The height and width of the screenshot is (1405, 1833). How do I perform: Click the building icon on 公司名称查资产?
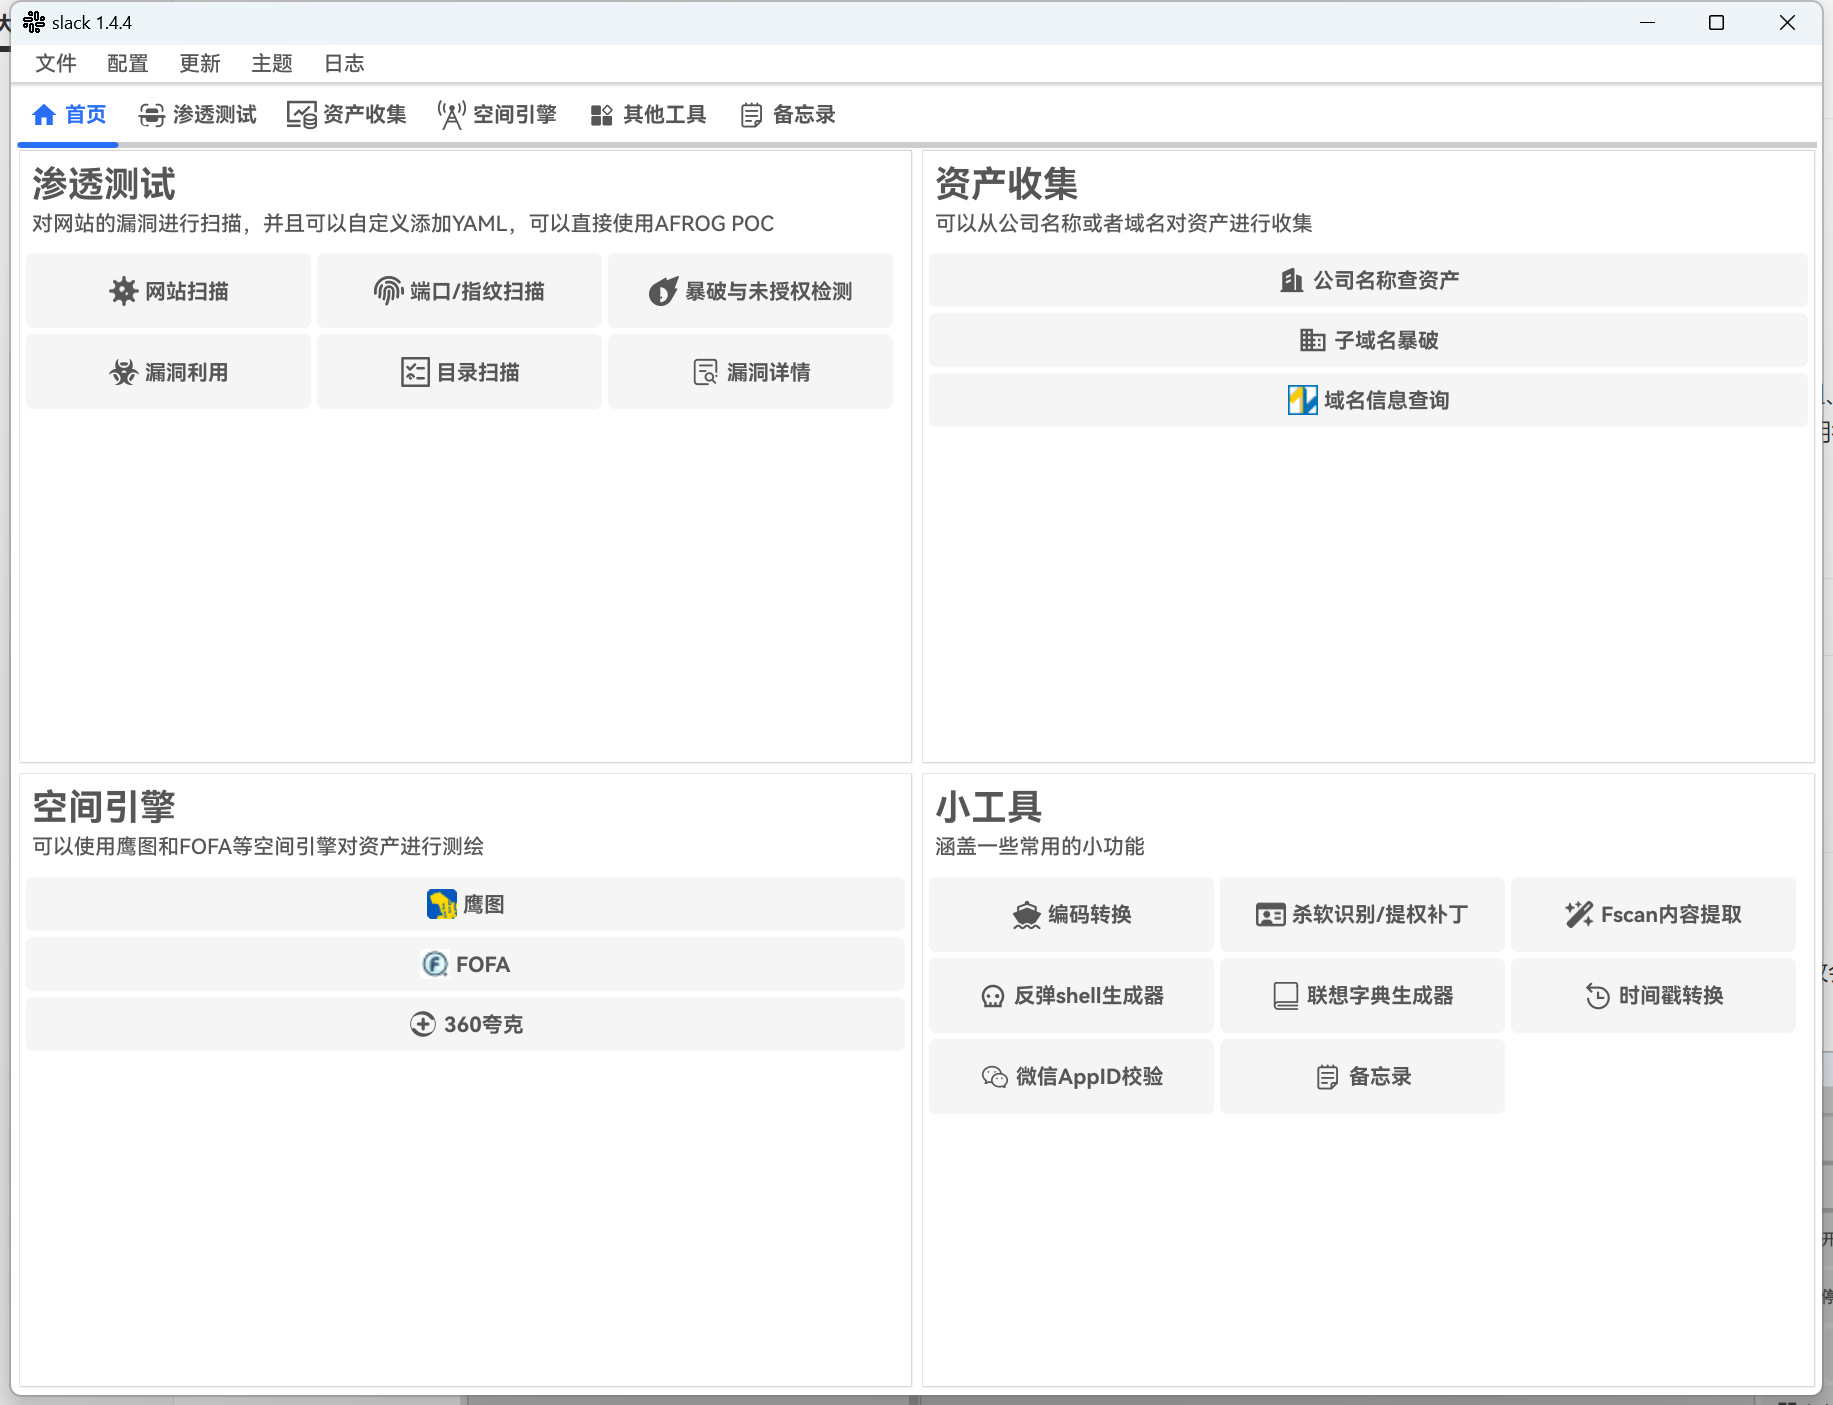1292,280
